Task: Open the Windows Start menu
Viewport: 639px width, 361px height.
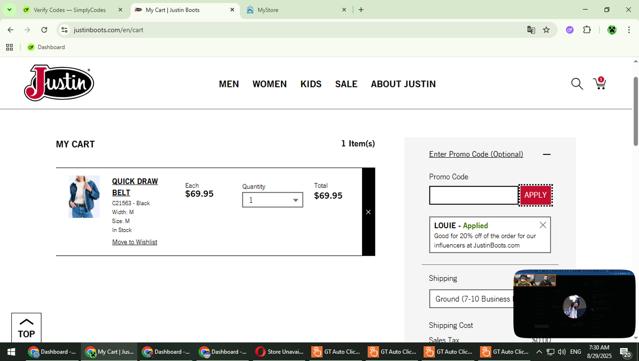Action: tap(11, 352)
